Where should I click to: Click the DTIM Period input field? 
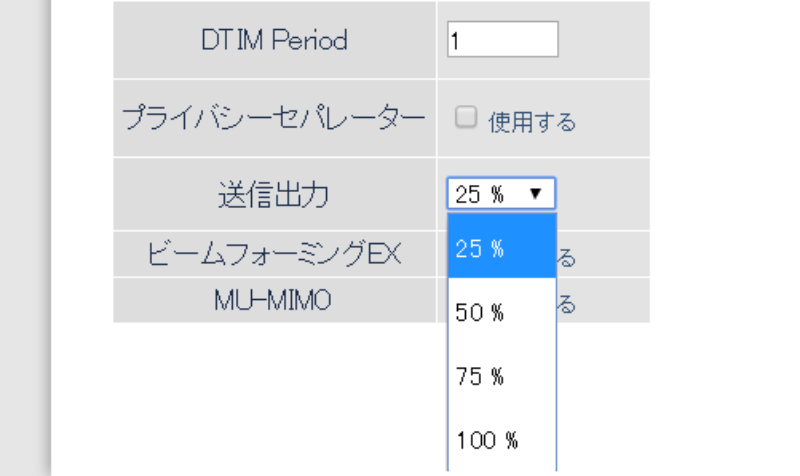(x=502, y=40)
